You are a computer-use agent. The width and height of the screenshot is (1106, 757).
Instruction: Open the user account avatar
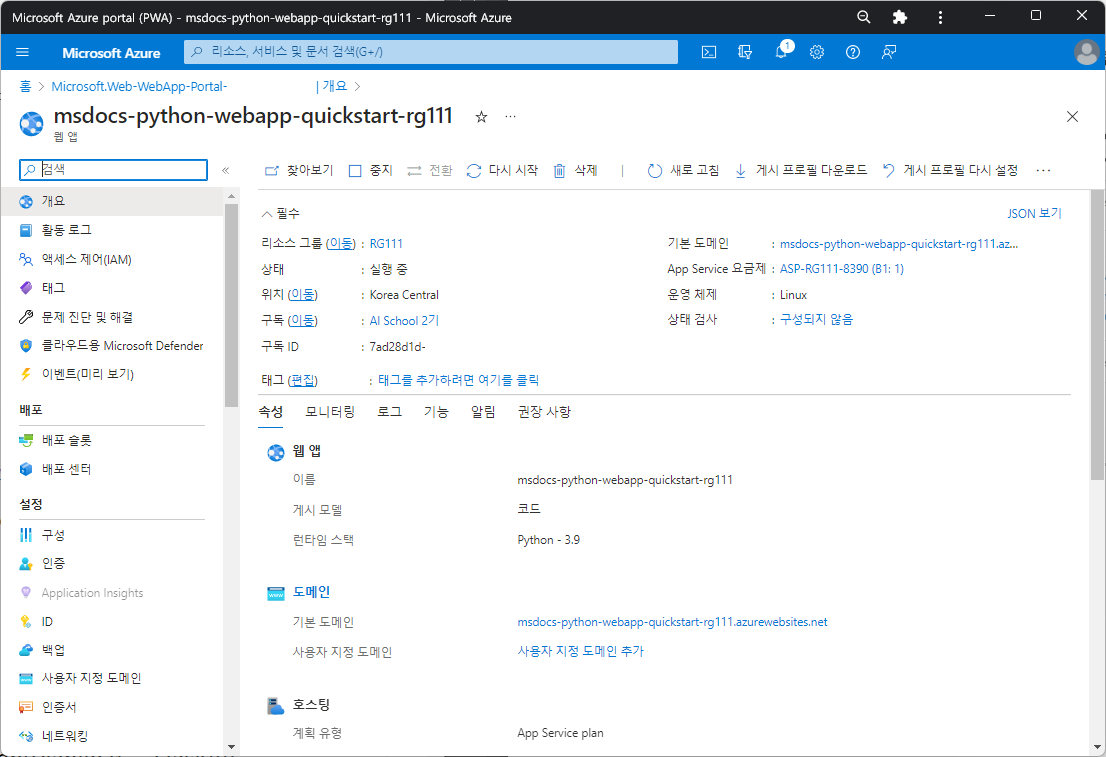[1086, 52]
